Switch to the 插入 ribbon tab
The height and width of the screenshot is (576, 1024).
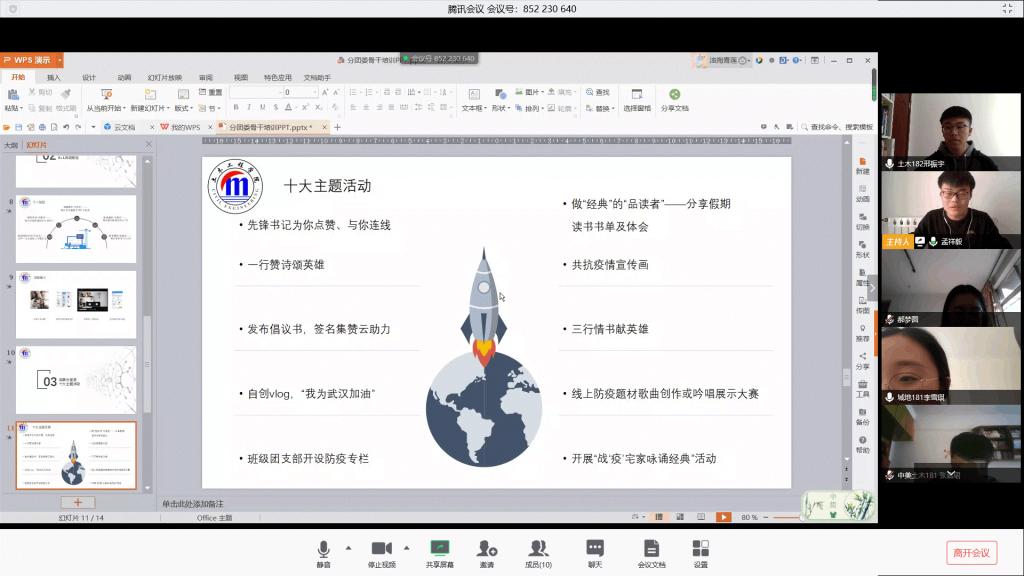(54, 77)
